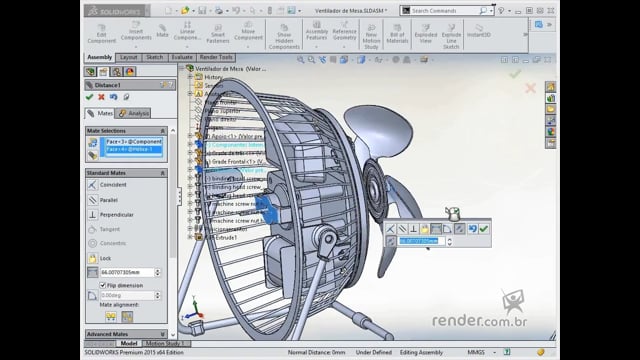This screenshot has height=360, width=640.
Task: Start a New Motion Study
Action: pyautogui.click(x=371, y=37)
